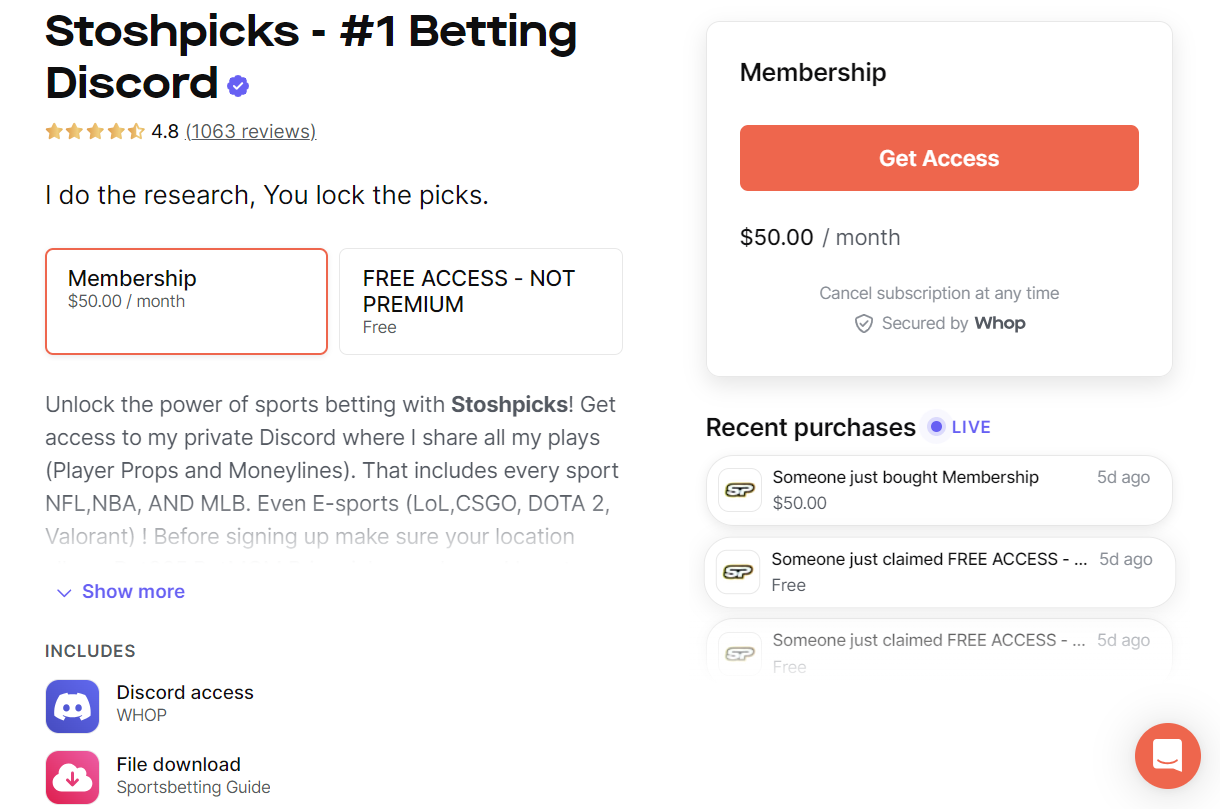Click the SP logo on the Membership purchase entry
The image size is (1220, 809).
[738, 490]
